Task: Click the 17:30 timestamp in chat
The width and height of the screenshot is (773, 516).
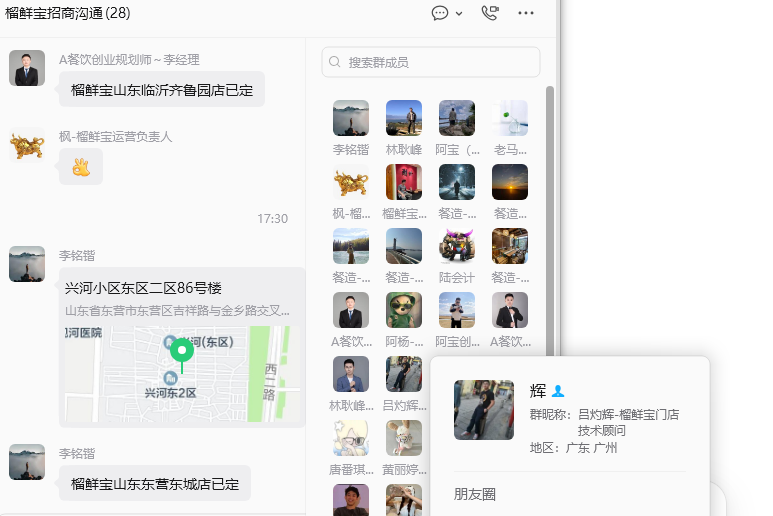Action: coord(273,219)
